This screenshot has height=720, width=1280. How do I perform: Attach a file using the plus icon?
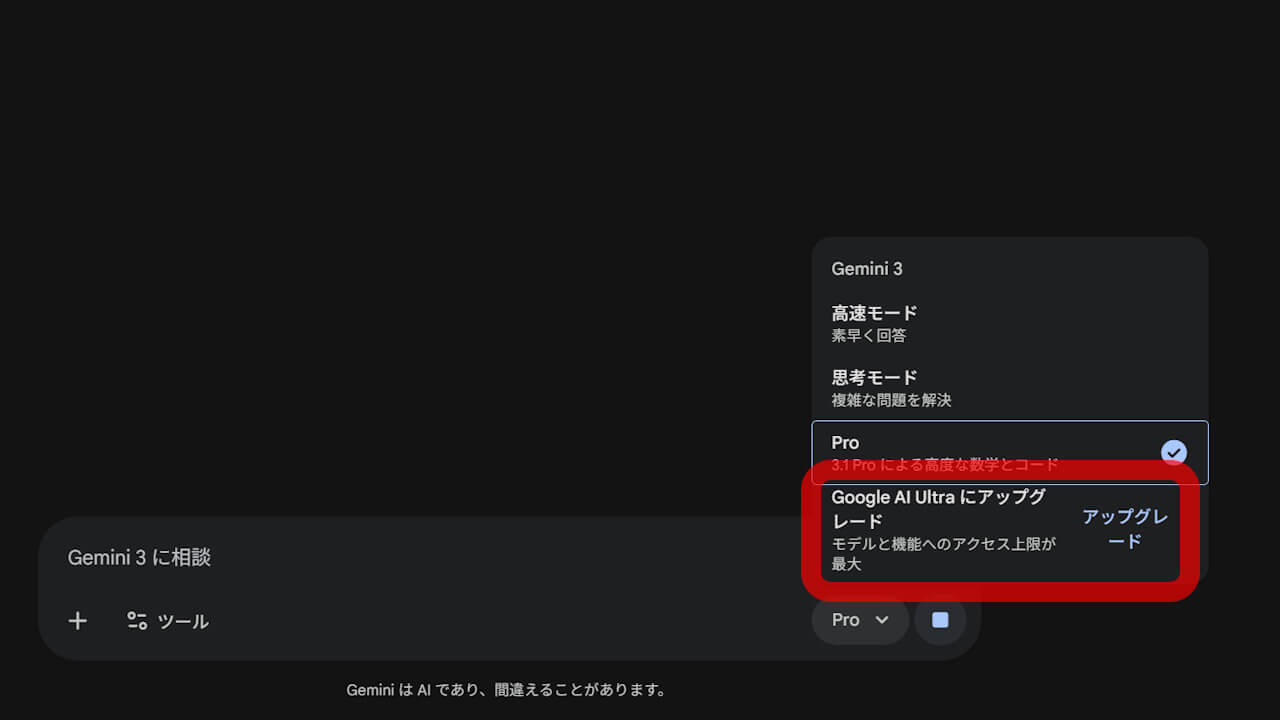pos(77,620)
